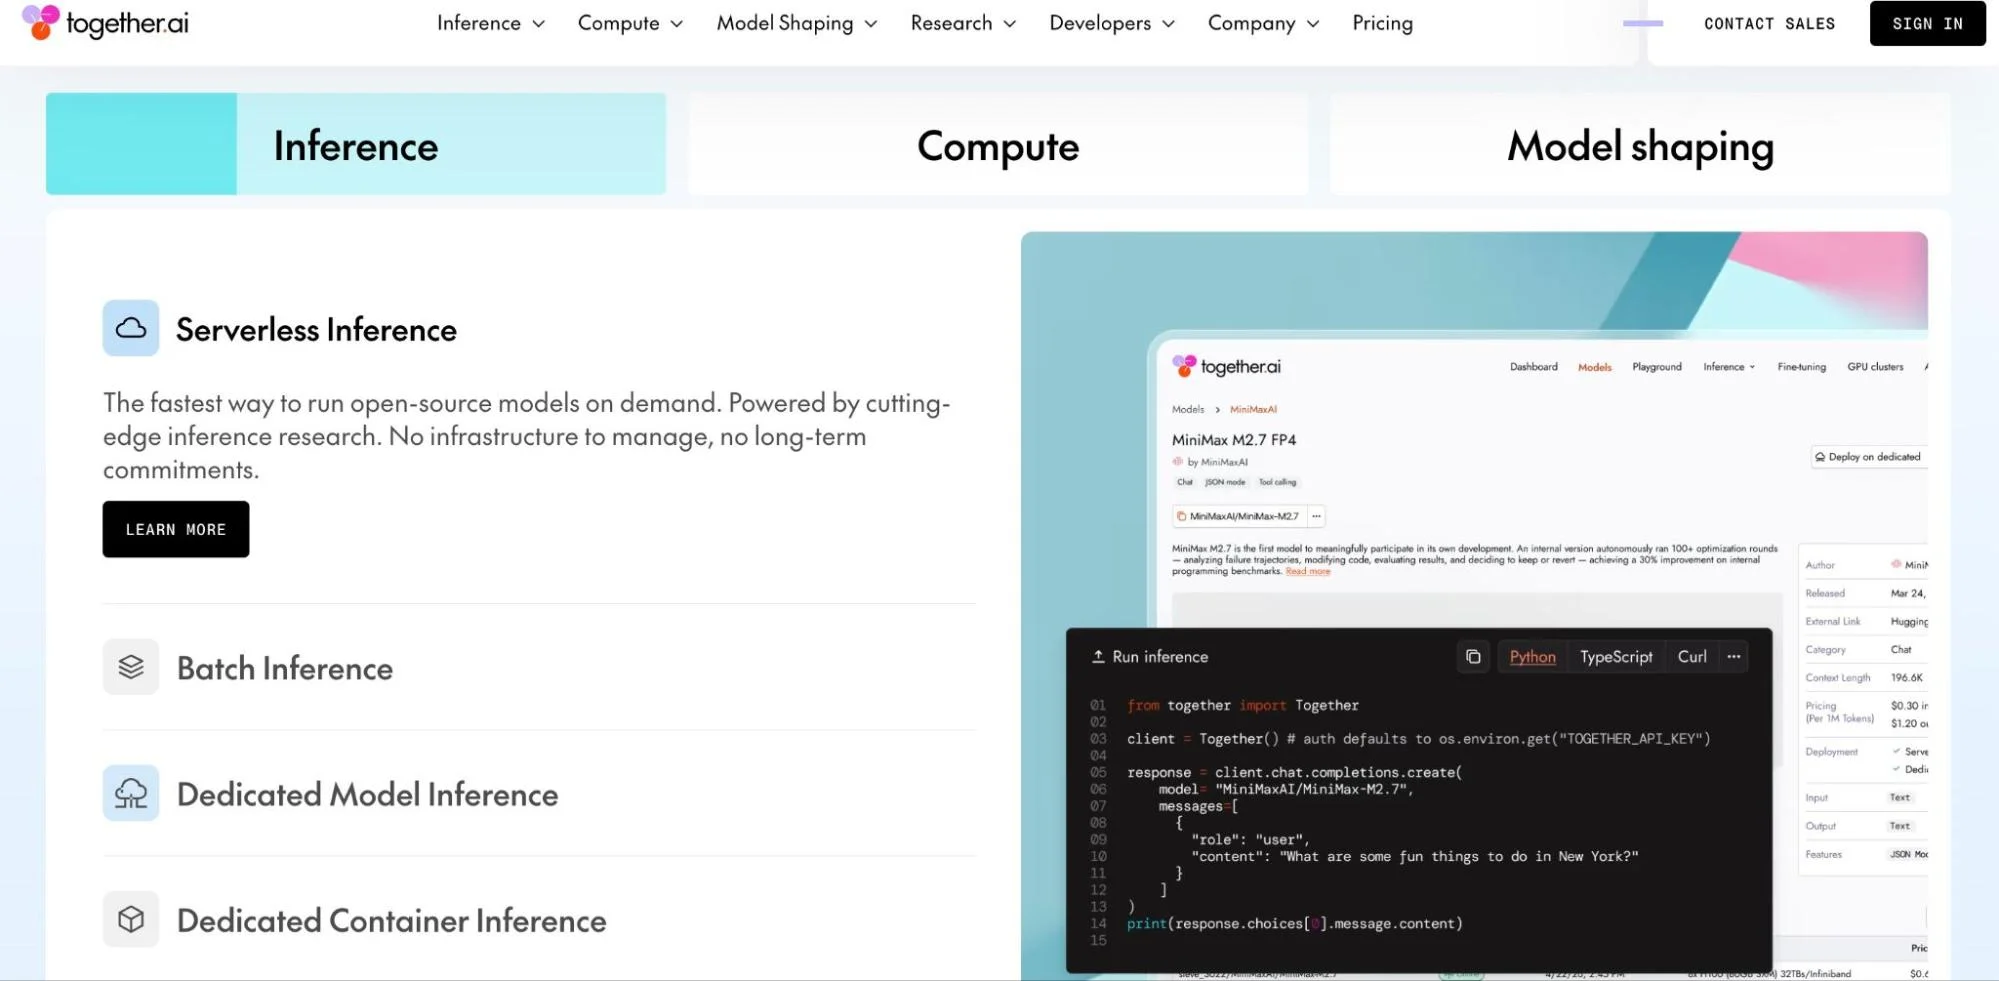Copy the code in the Run inference panel
Viewport: 1999px width, 981px height.
click(x=1473, y=656)
